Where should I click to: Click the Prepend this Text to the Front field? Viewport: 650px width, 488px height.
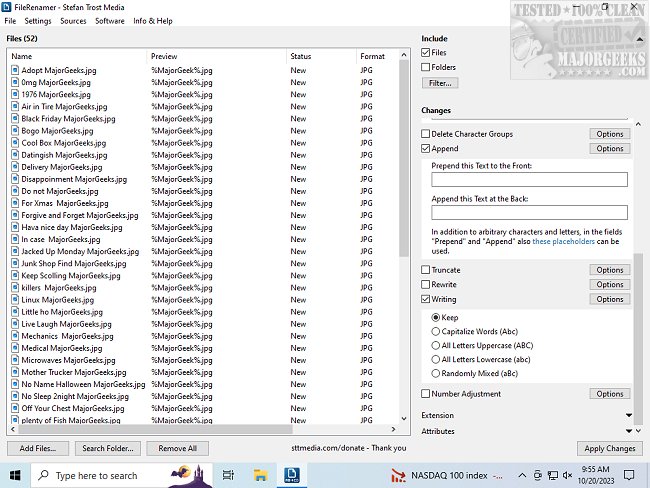(x=529, y=180)
